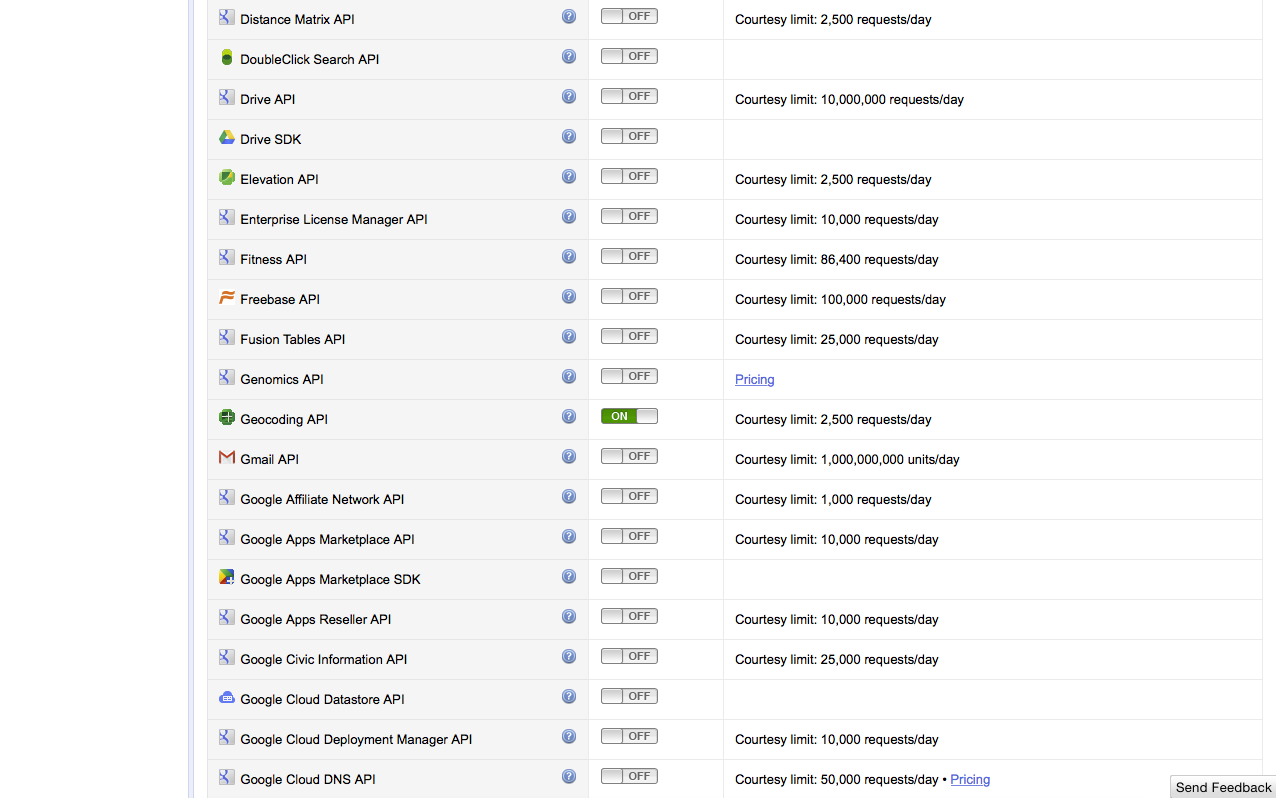Screen dimensions: 1276x798
Task: Switch on the Distance Matrix API
Action: 629,16
